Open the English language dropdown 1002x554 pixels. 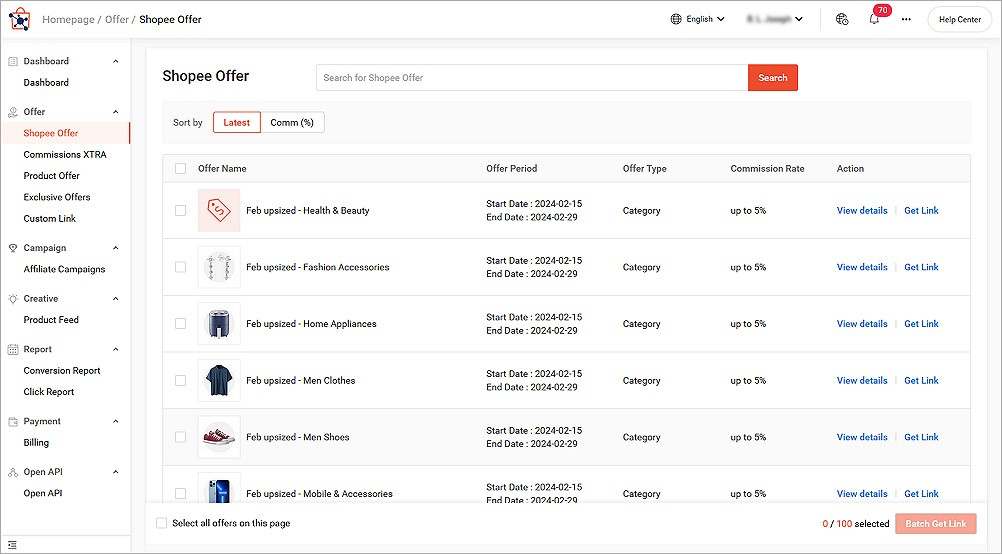(x=698, y=19)
